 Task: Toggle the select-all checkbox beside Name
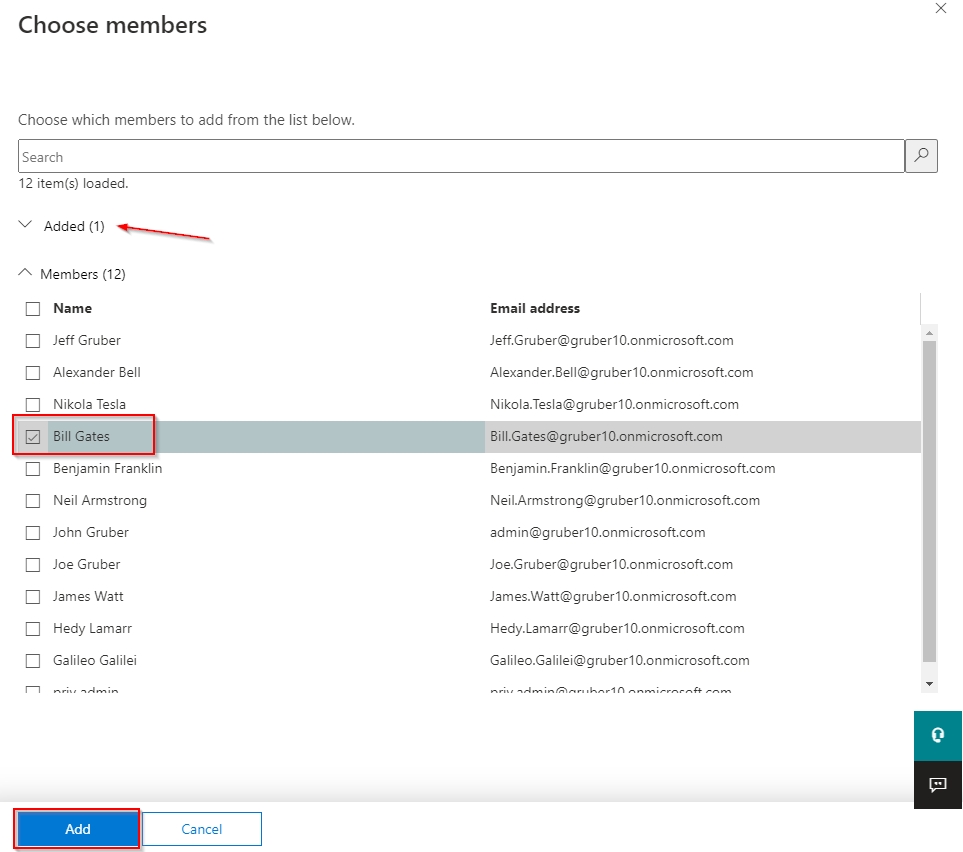point(33,309)
